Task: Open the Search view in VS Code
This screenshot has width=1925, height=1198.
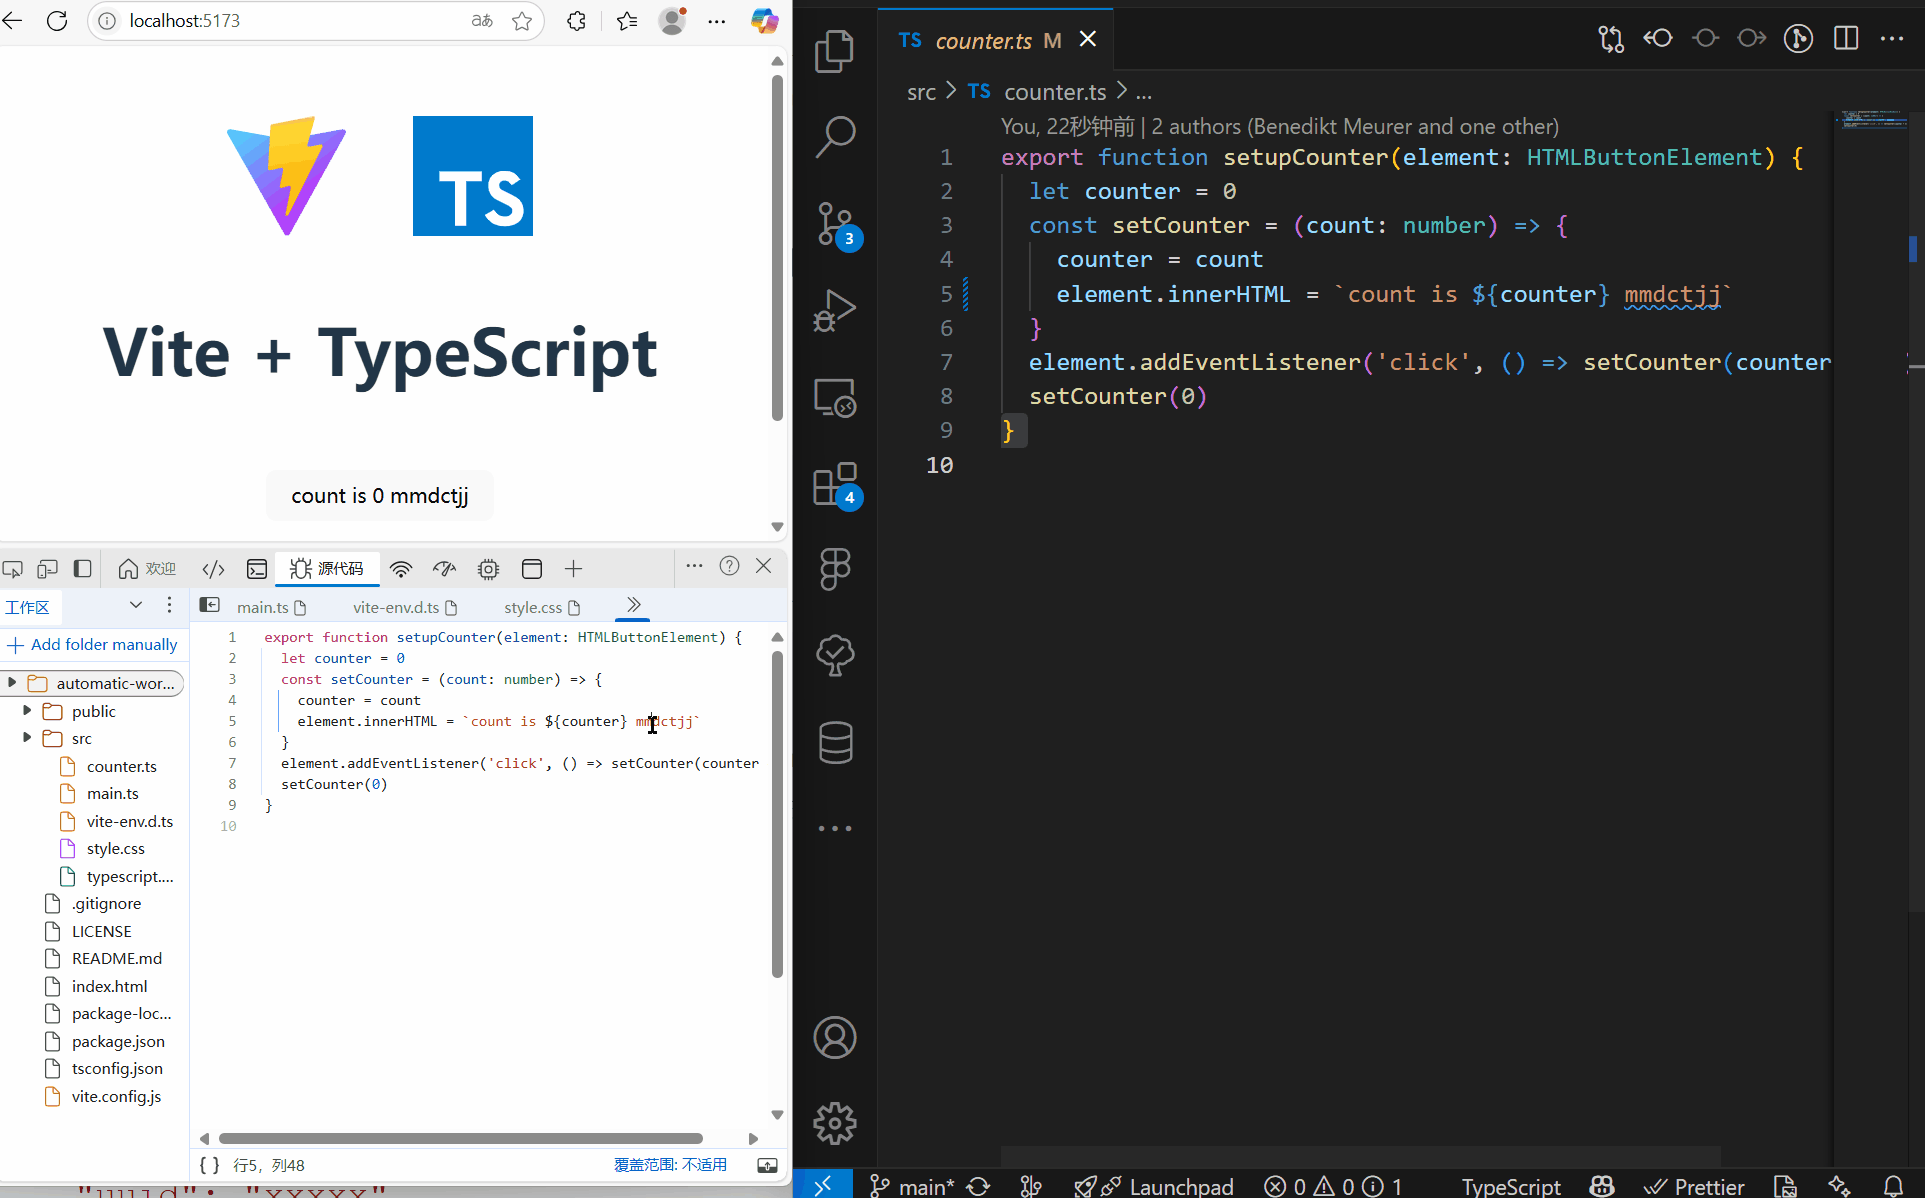Action: tap(835, 137)
